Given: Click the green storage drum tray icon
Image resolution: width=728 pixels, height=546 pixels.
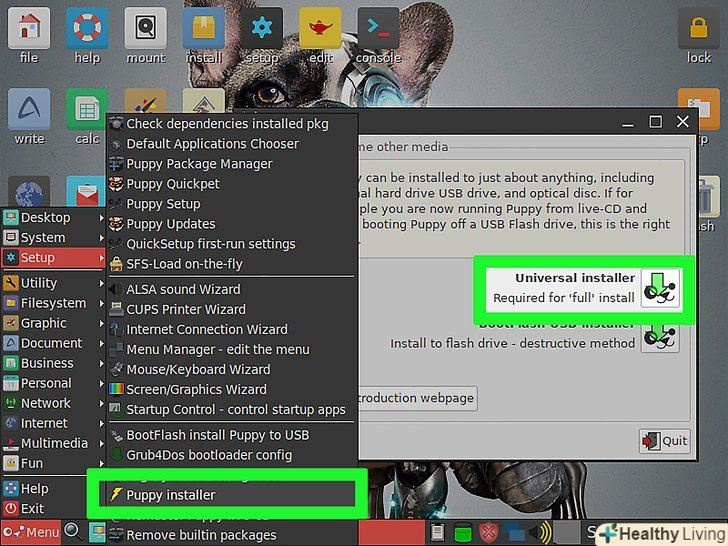Looking at the screenshot, I should (x=462, y=533).
